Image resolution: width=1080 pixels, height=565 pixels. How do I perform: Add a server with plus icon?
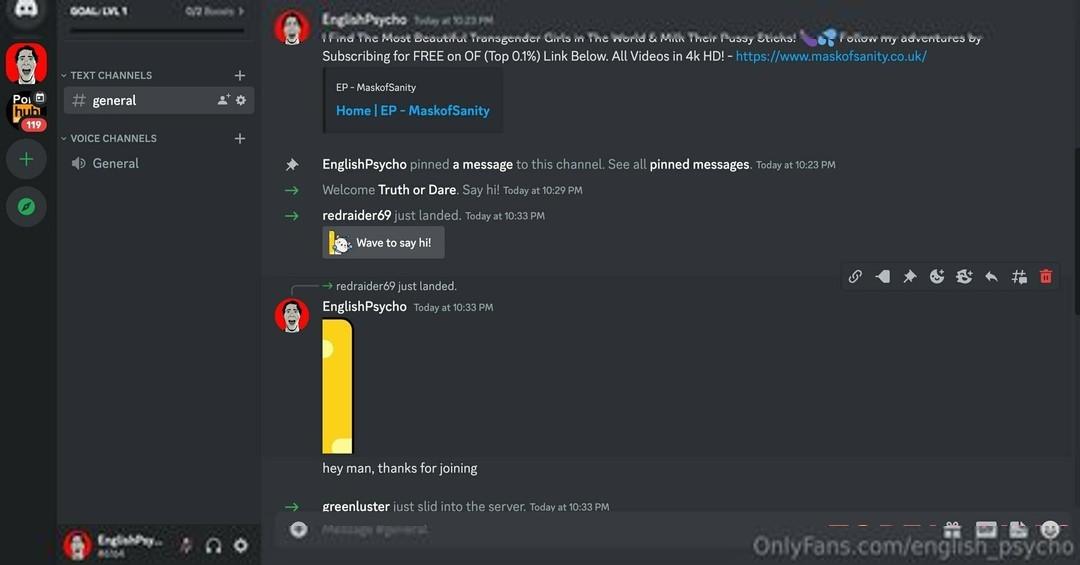26,159
